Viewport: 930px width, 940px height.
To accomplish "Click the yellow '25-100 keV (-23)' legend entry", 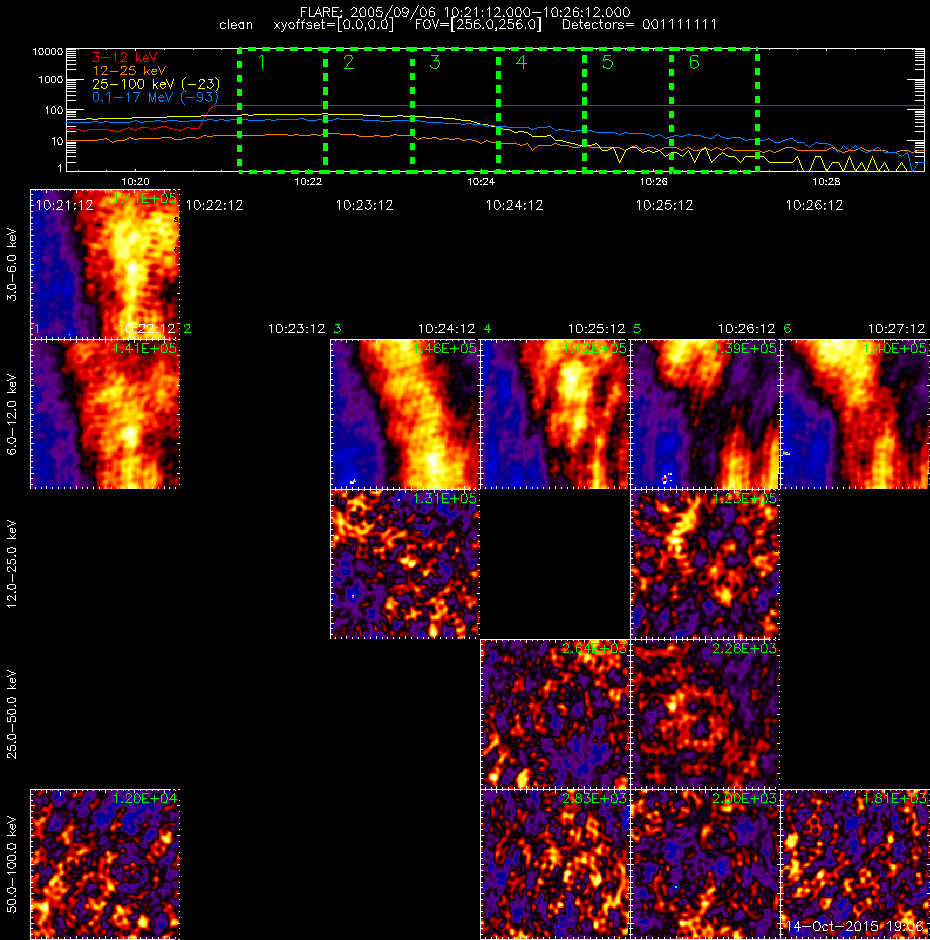I will coord(156,84).
